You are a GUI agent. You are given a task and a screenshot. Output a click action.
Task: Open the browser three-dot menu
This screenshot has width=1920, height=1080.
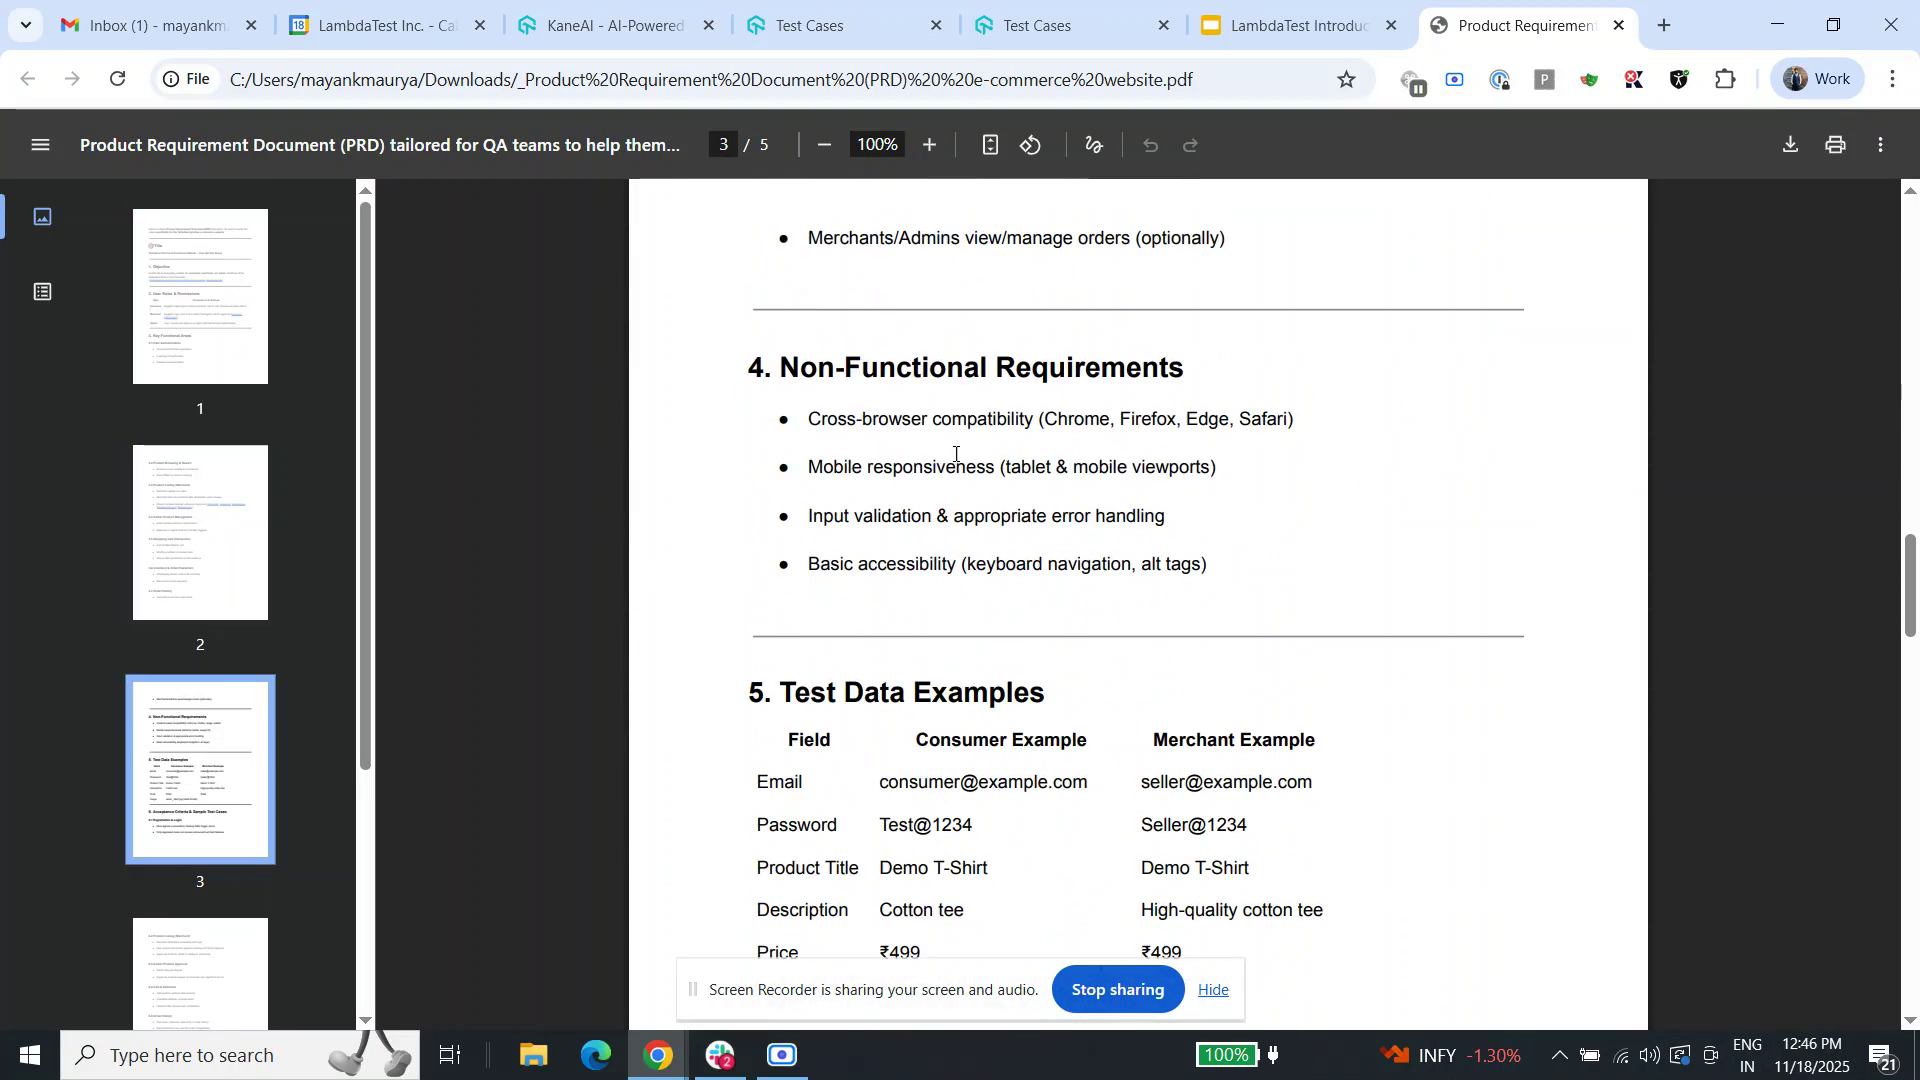[x=1894, y=79]
